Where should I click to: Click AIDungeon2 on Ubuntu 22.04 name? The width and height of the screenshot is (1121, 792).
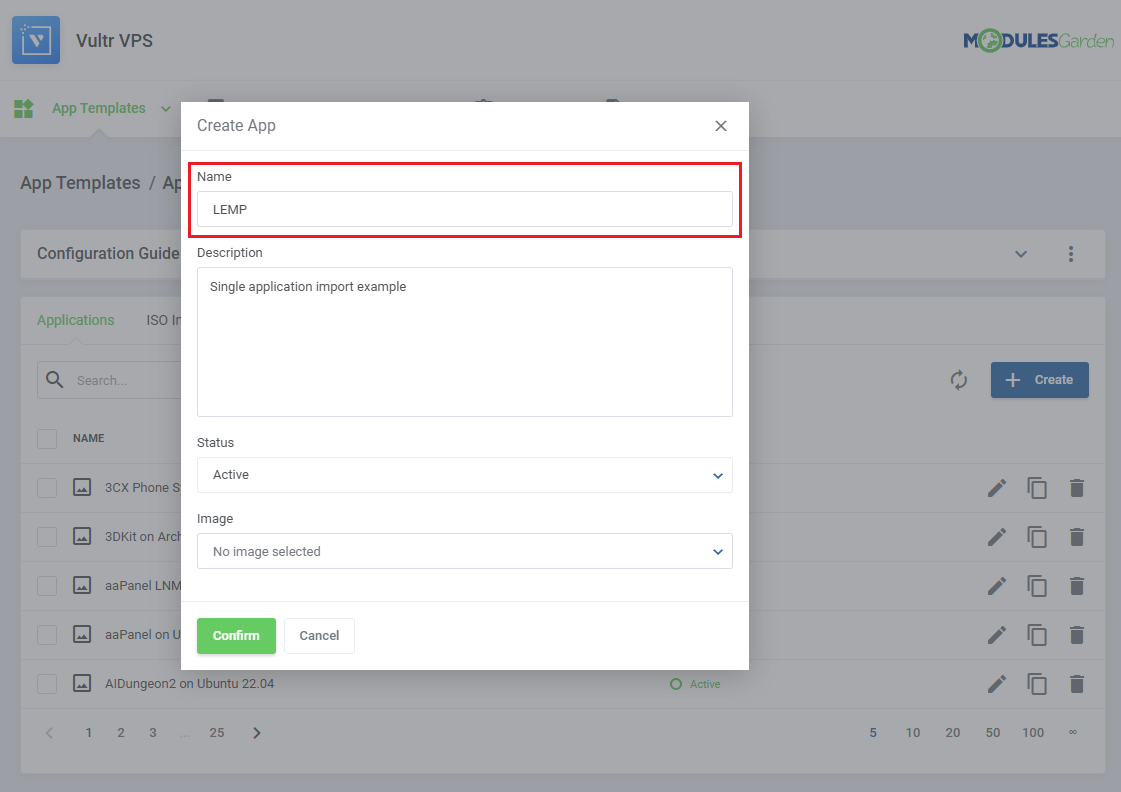pyautogui.click(x=189, y=683)
